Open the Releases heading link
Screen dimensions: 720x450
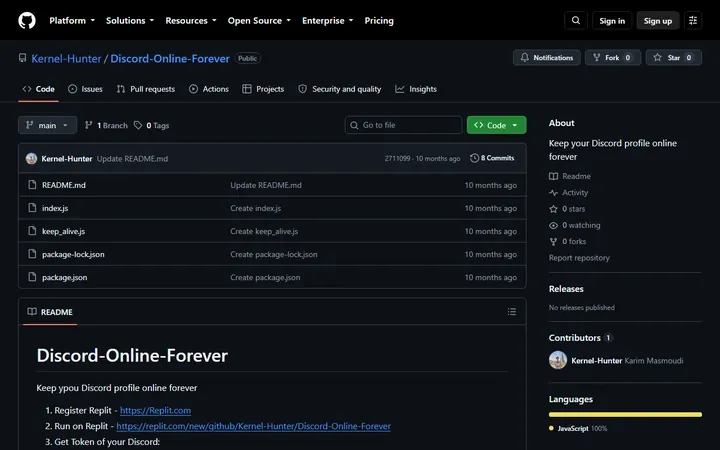tap(566, 289)
